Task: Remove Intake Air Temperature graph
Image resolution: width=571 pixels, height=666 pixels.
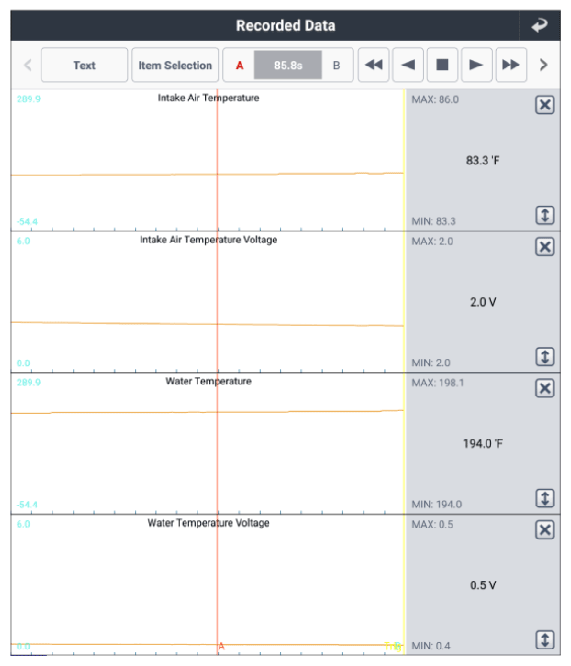Action: pyautogui.click(x=545, y=105)
